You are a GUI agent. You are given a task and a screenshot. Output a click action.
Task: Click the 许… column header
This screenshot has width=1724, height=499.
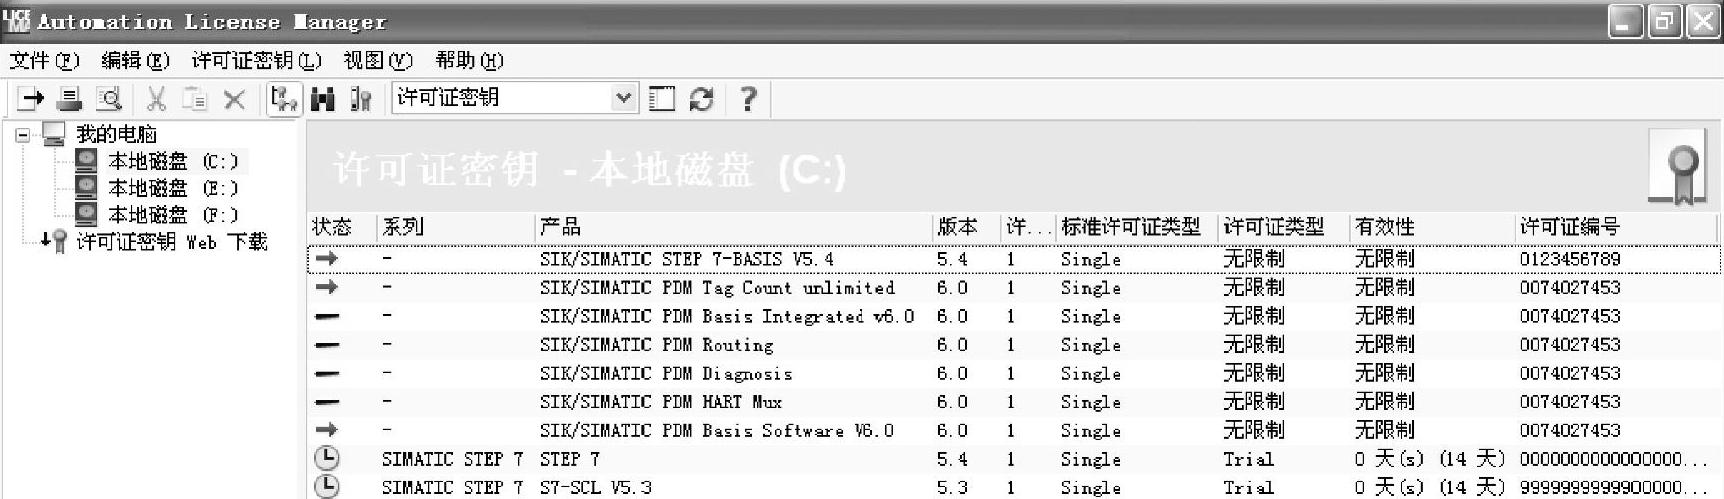1028,227
